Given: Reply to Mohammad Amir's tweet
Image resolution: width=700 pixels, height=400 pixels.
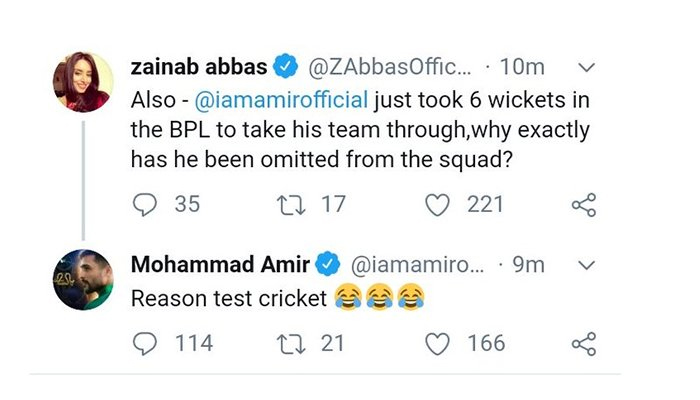Looking at the screenshot, I should (145, 343).
